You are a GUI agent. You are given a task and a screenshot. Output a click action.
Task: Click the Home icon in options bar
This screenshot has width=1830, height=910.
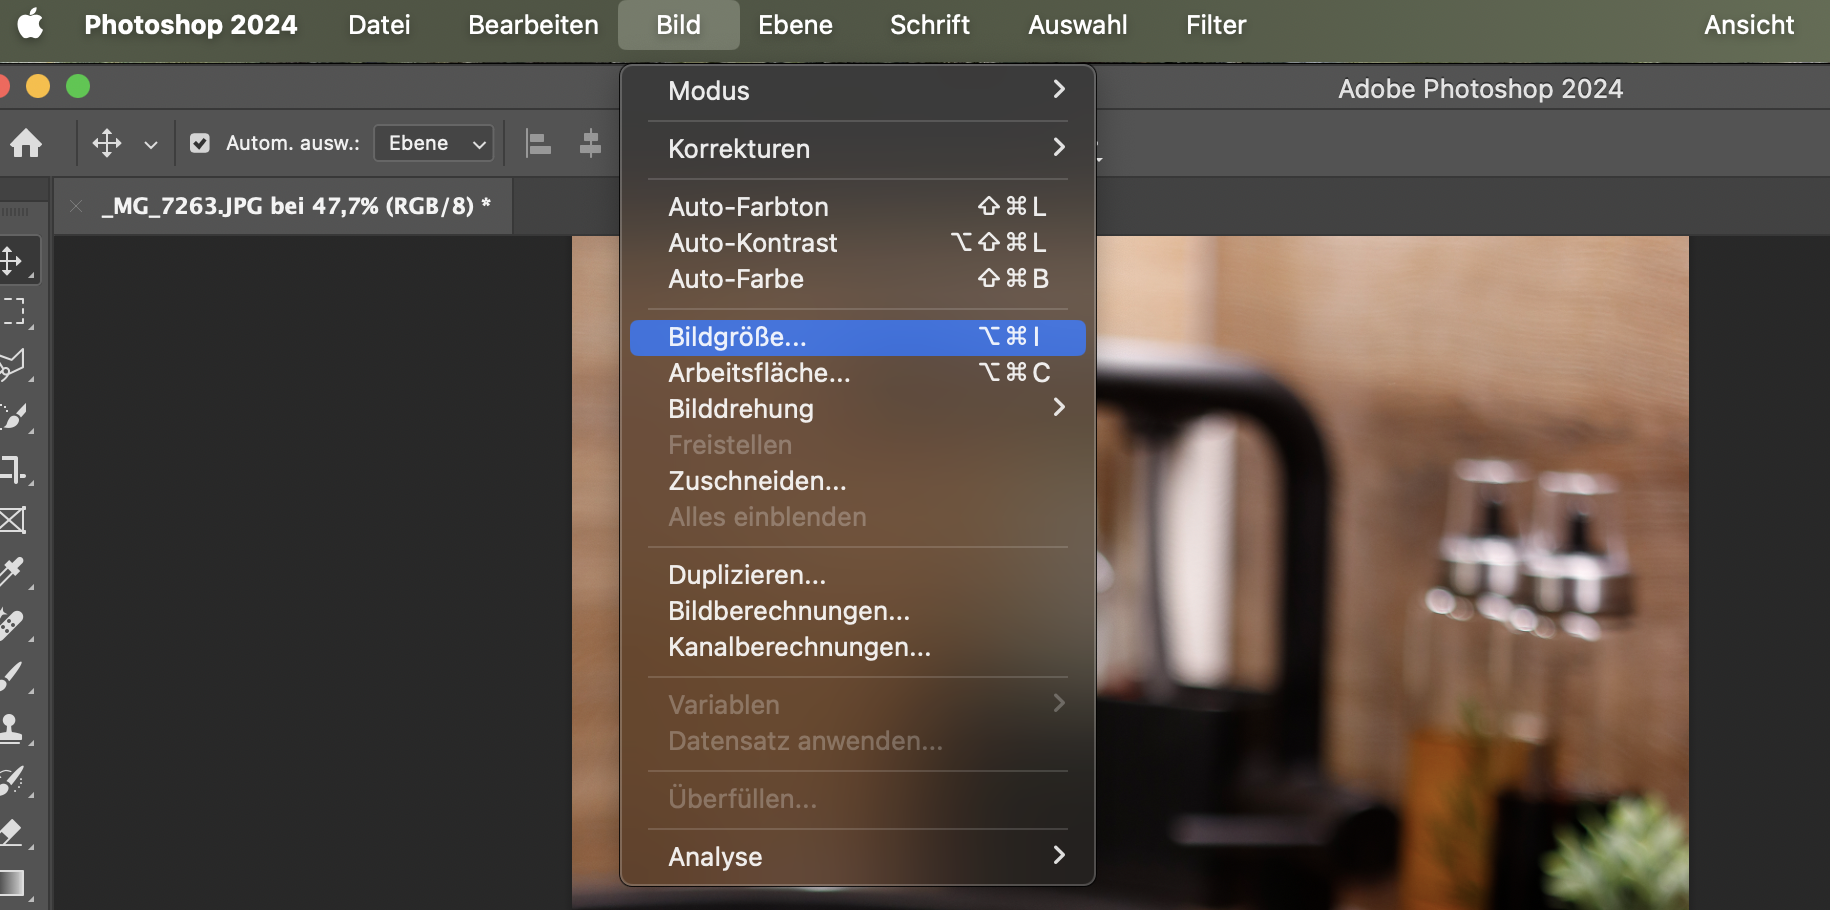coord(26,143)
